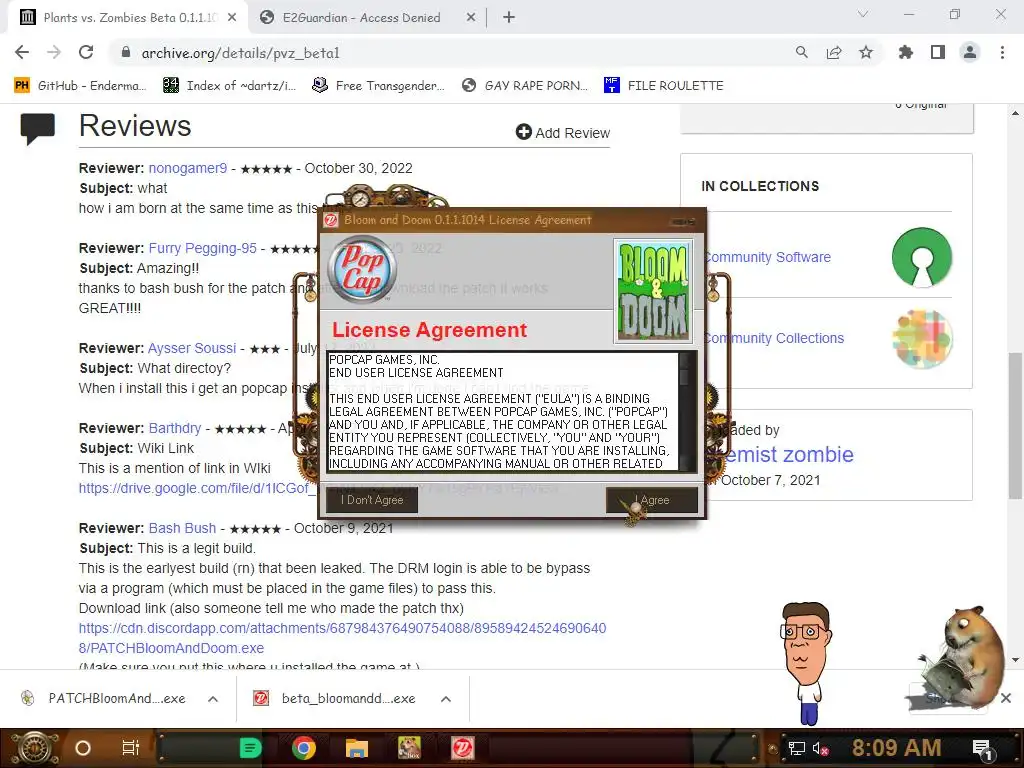1024x768 pixels.
Task: Open downloaded PATCHBloomAnd exe file
Action: (x=103, y=699)
